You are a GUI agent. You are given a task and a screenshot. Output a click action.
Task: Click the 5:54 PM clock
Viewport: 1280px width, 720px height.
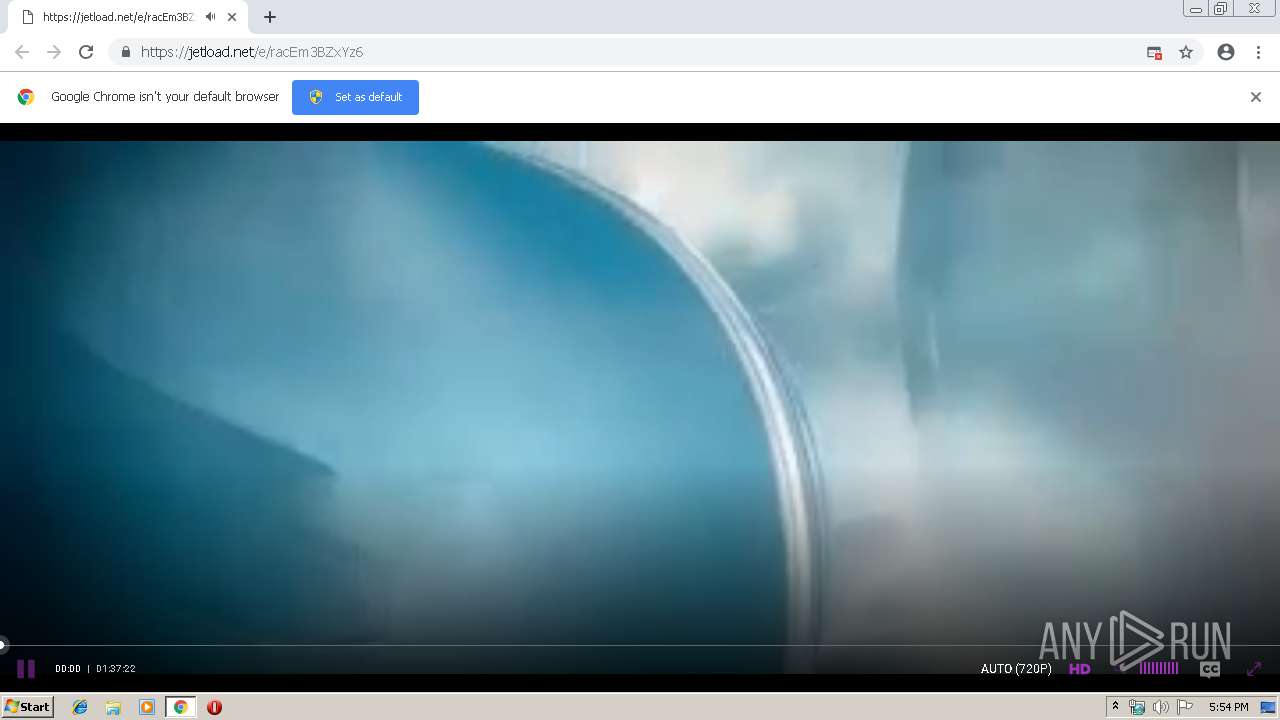coord(1228,707)
